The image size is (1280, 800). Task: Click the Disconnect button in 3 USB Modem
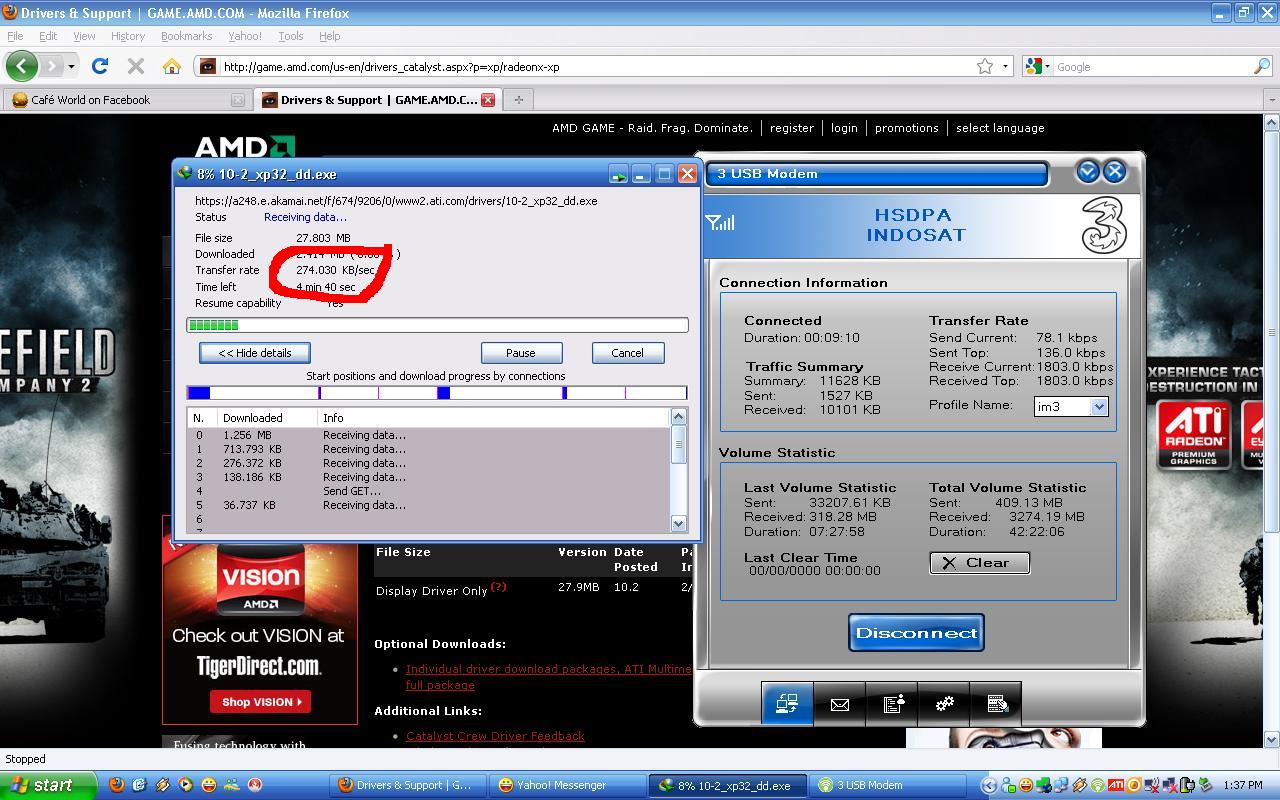pos(916,633)
